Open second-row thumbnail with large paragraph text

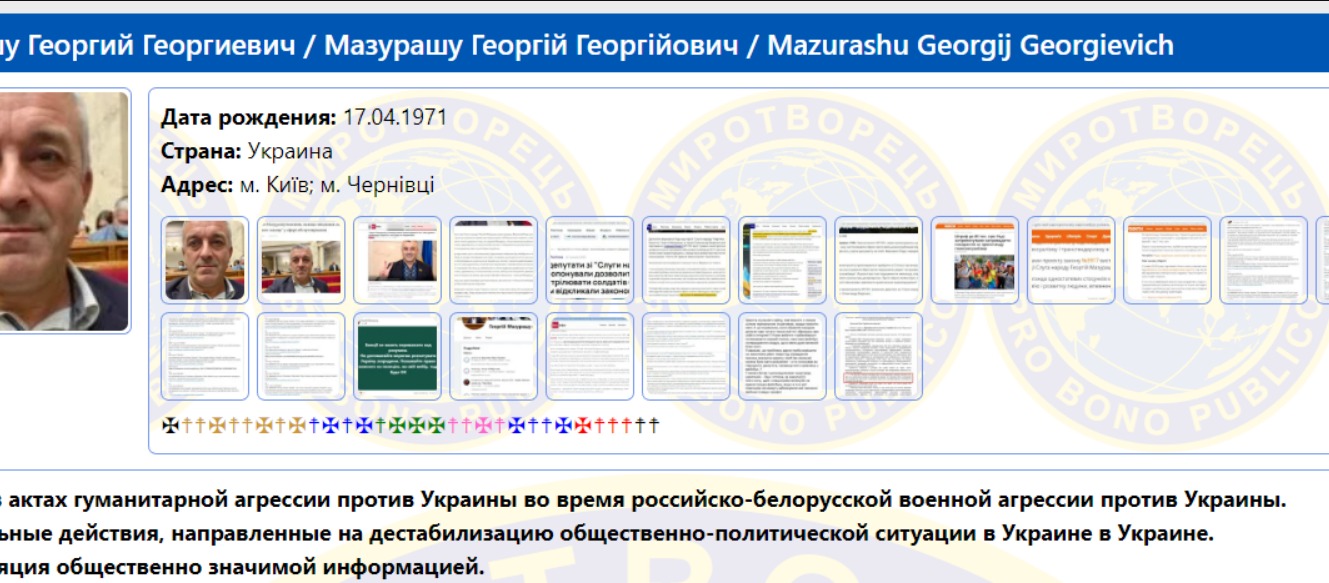[x=781, y=356]
